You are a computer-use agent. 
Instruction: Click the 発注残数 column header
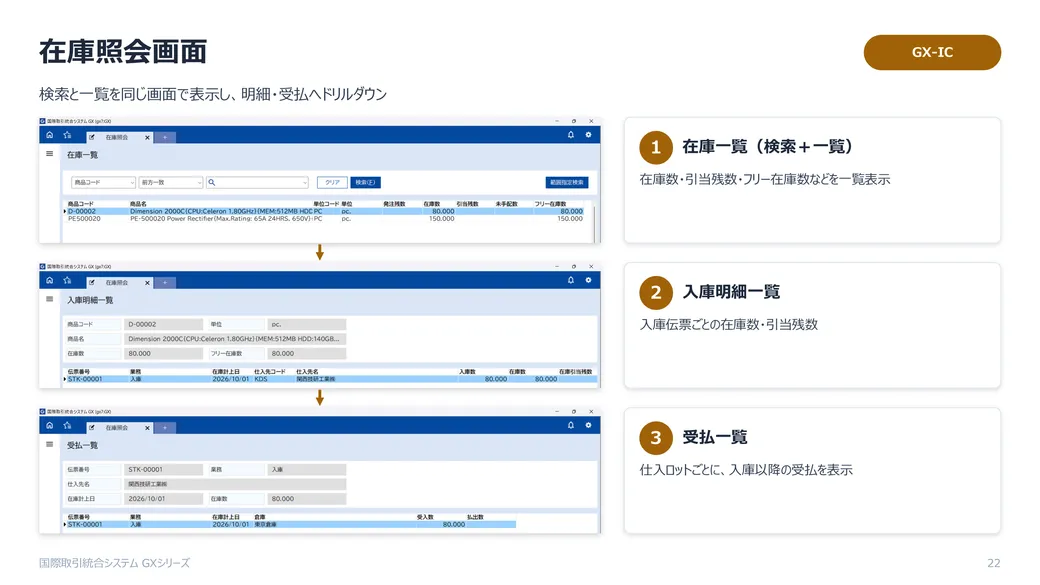[x=394, y=204]
